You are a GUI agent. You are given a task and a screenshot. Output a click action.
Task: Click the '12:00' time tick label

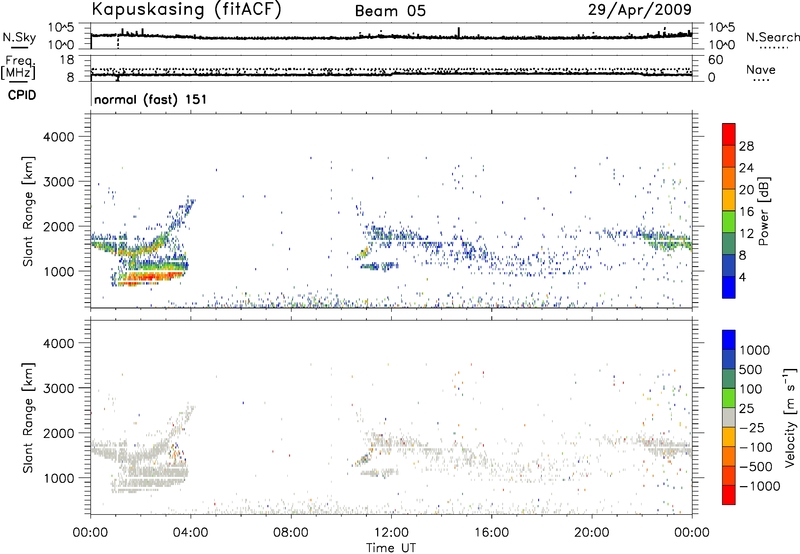pos(391,533)
